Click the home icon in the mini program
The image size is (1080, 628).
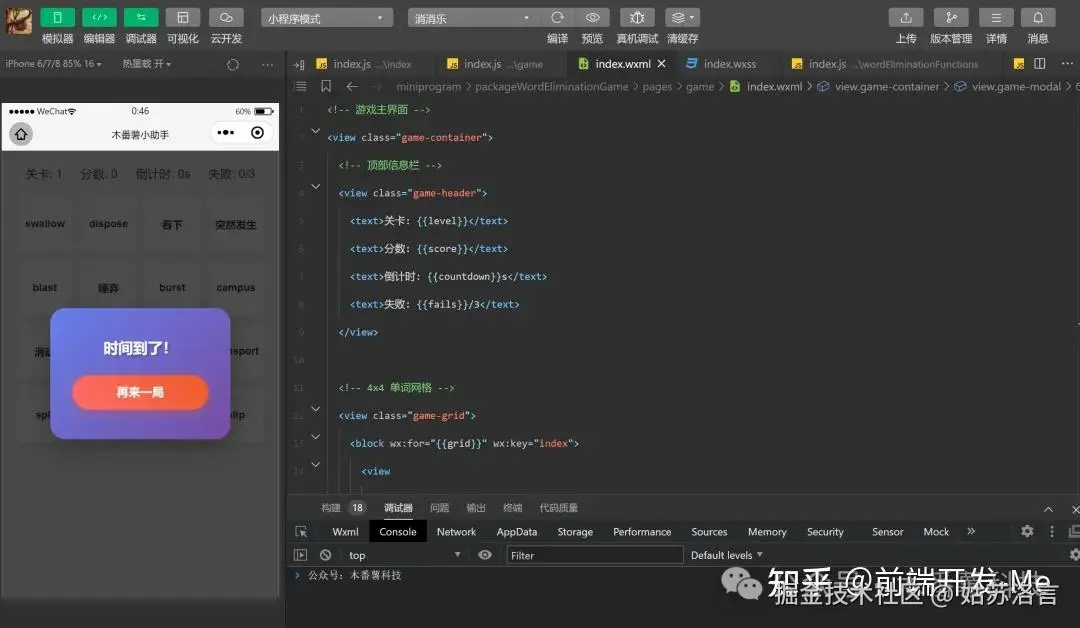[21, 134]
